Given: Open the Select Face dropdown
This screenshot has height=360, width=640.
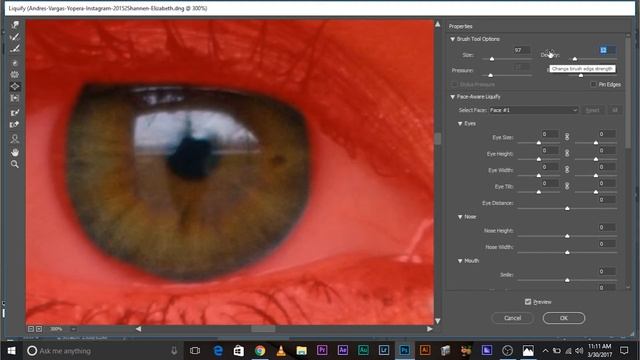Looking at the screenshot, I should [x=533, y=110].
